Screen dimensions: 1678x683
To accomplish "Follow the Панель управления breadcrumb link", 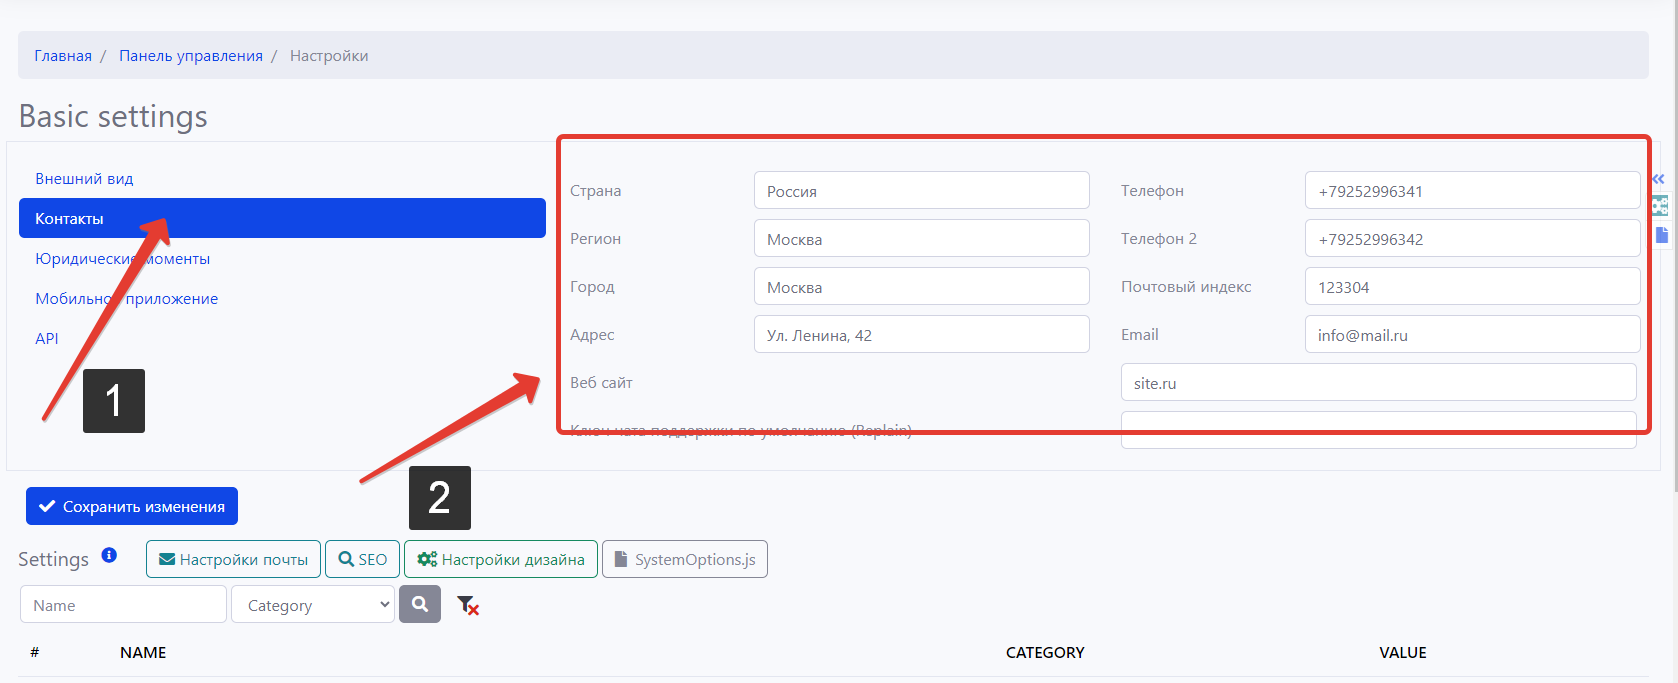I will [x=191, y=56].
